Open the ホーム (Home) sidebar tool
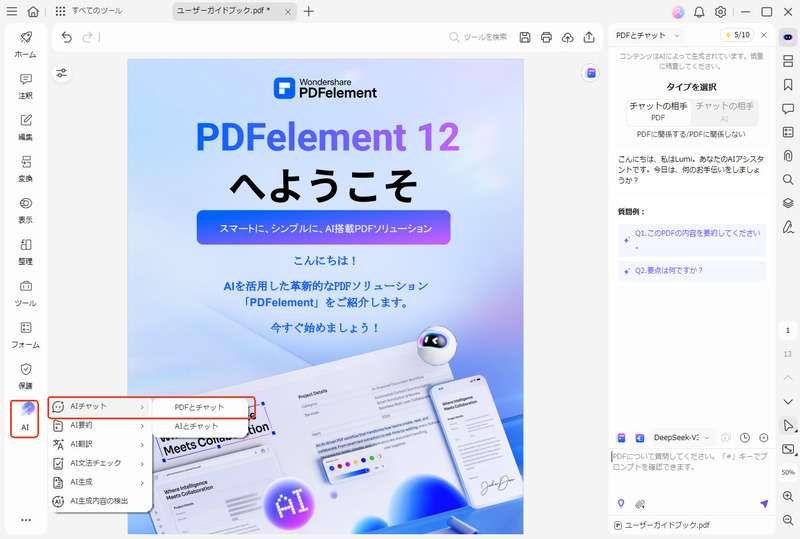Viewport: 800px width, 539px height. [x=26, y=44]
